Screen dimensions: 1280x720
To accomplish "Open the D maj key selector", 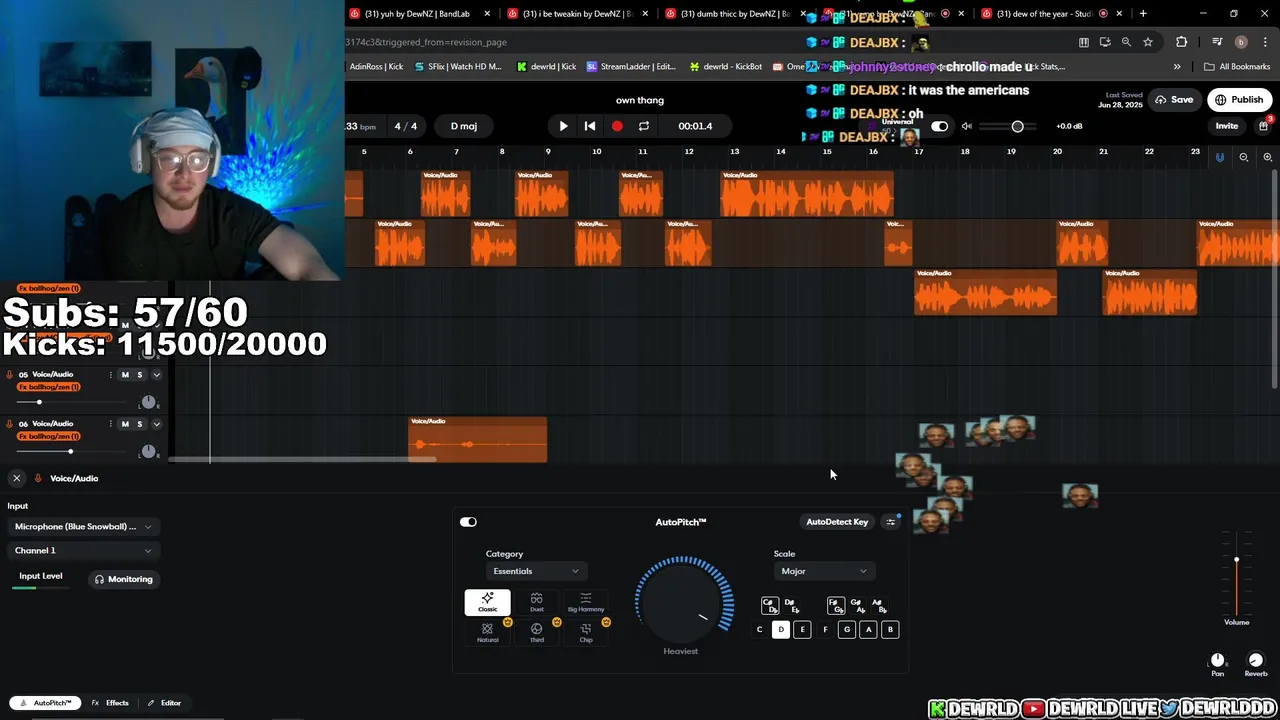I will click(464, 126).
